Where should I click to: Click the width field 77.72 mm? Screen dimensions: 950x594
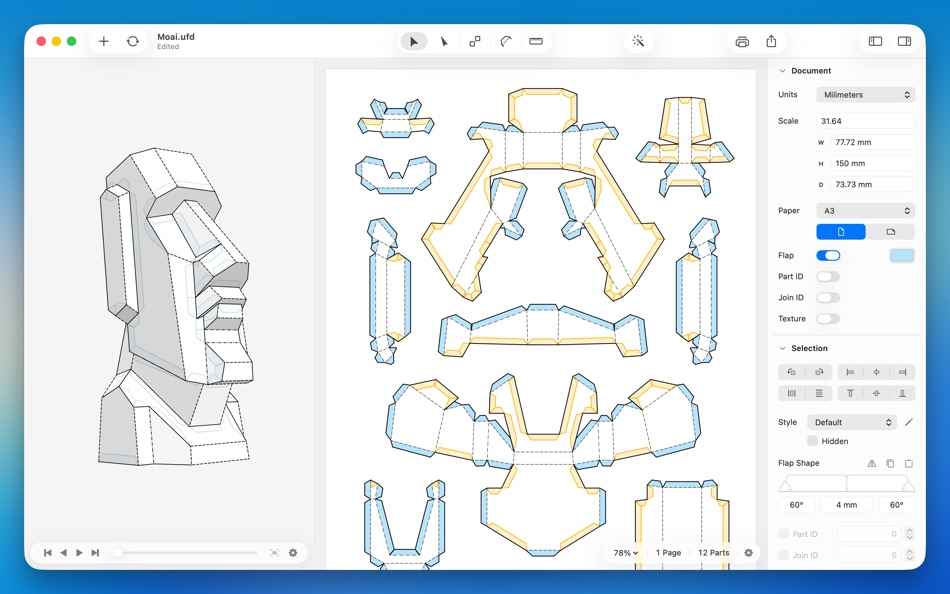pyautogui.click(x=873, y=142)
